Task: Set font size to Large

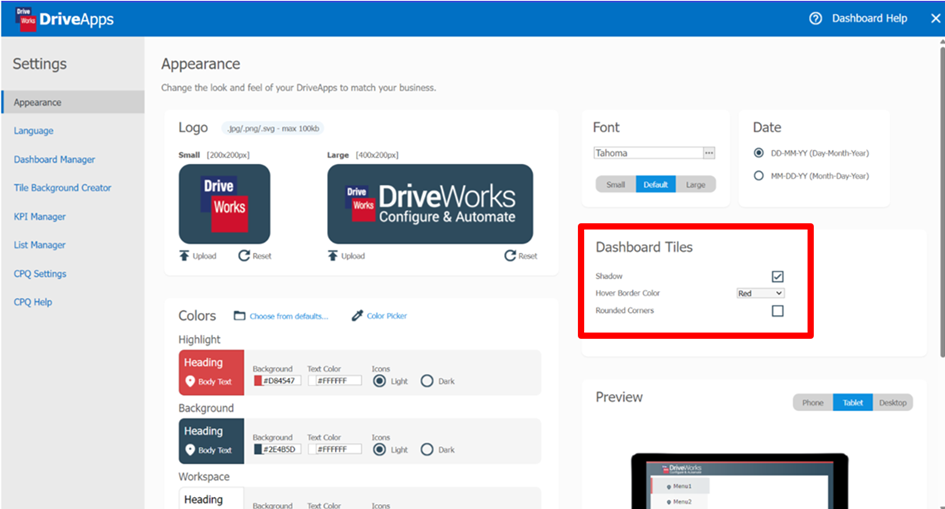Action: click(x=695, y=184)
